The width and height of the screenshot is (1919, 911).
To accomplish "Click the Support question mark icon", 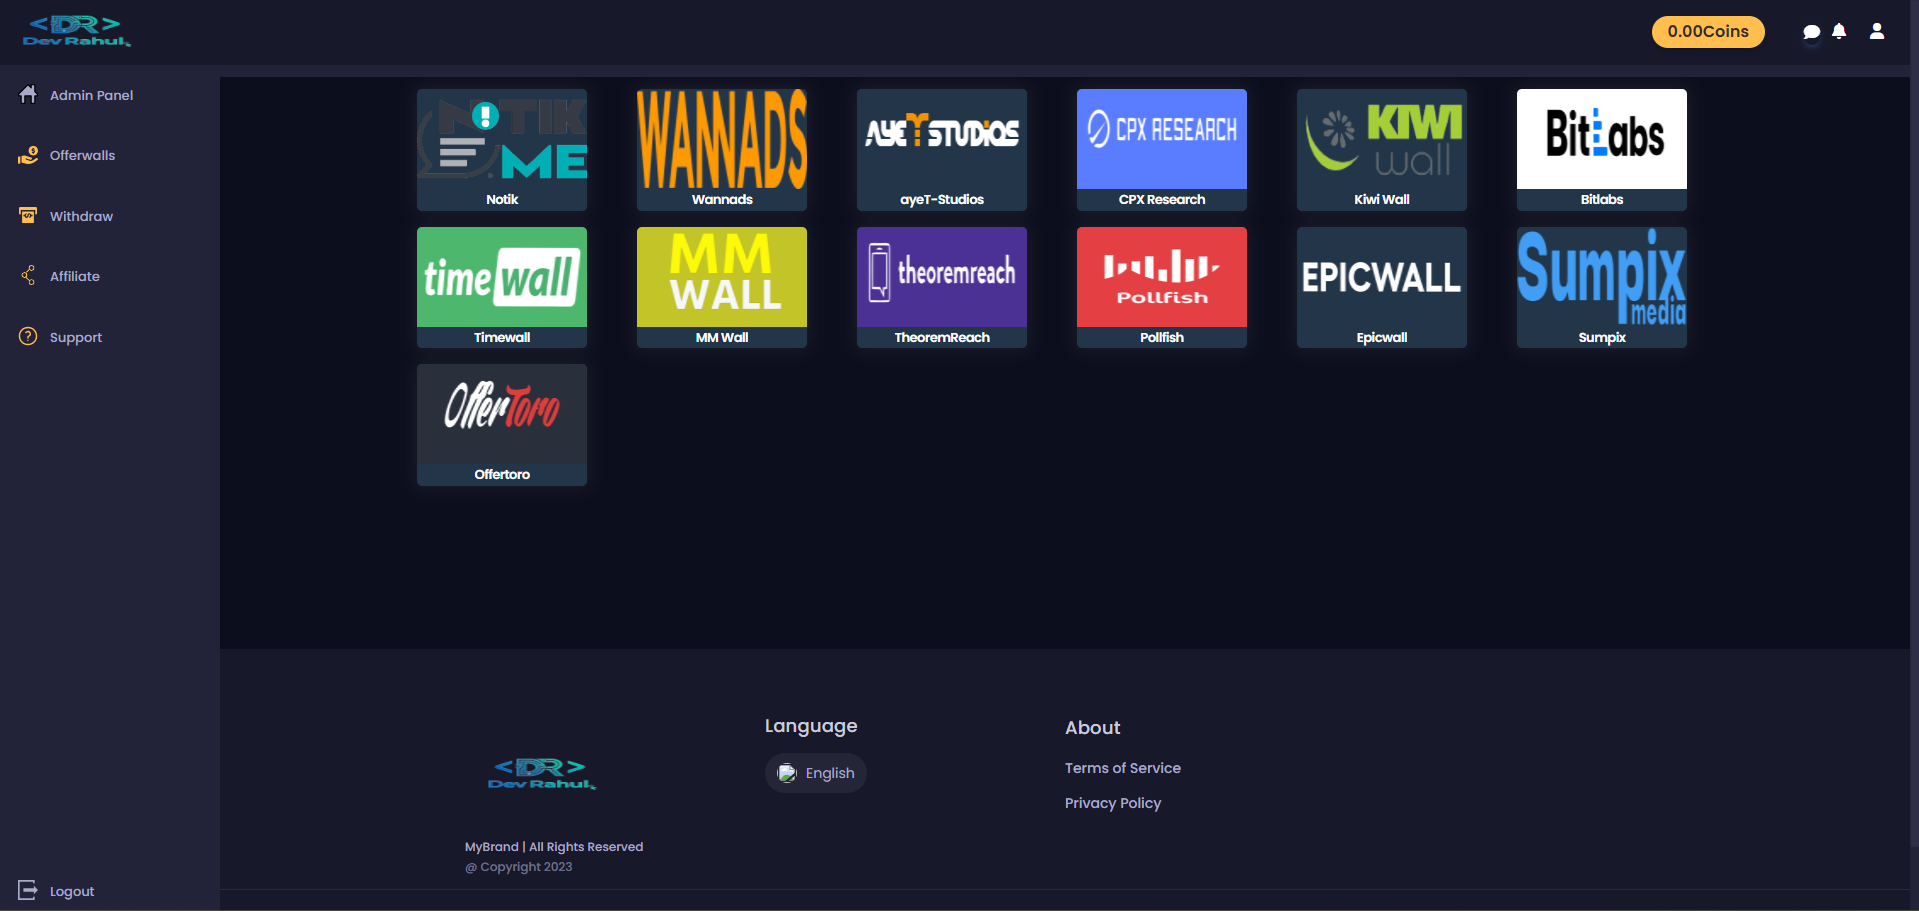I will (28, 337).
